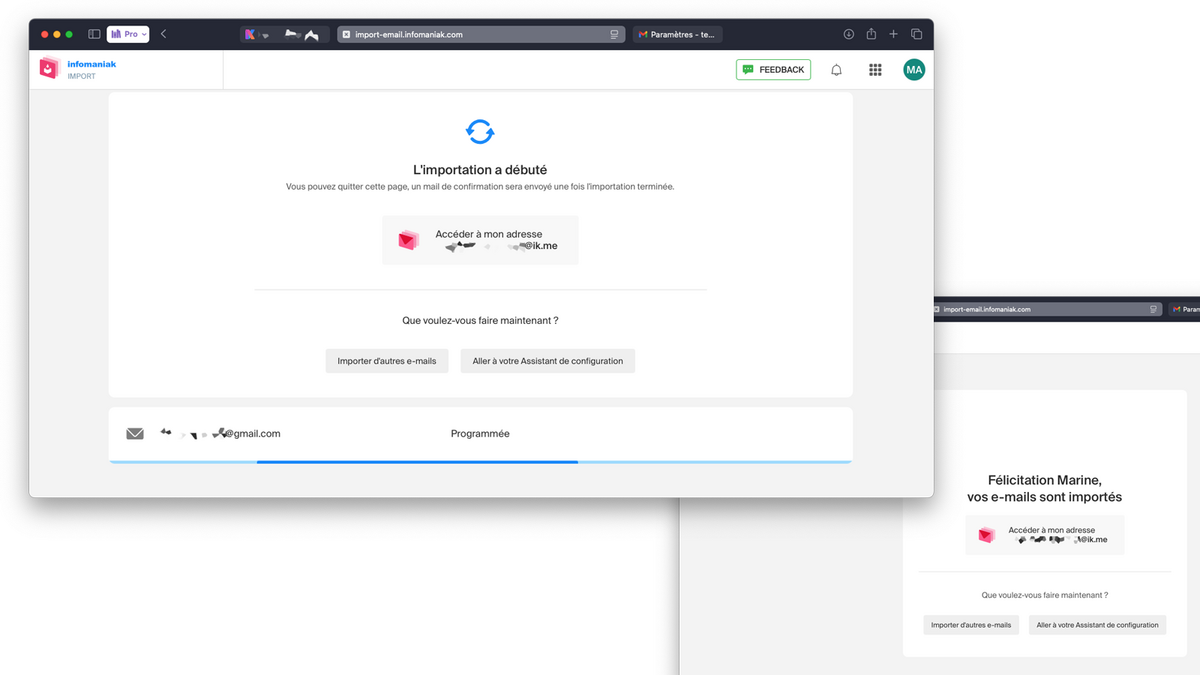Open the Pro profile dropdown
Viewport: 1200px width, 675px height.
[128, 34]
